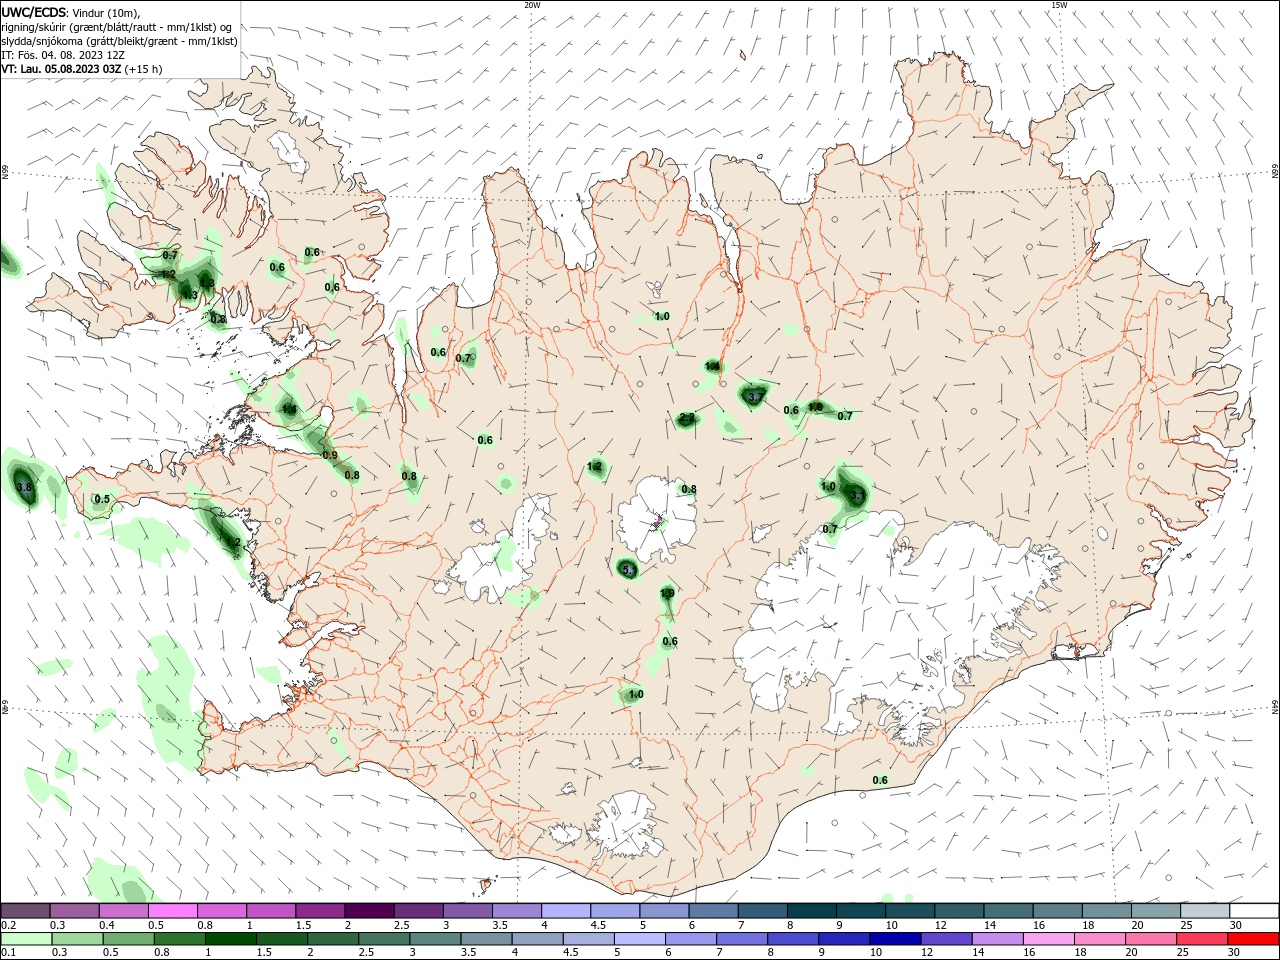Click the header title 'UWC/ECDS: Vindur (10m)'
1280x960 pixels.
71,12
